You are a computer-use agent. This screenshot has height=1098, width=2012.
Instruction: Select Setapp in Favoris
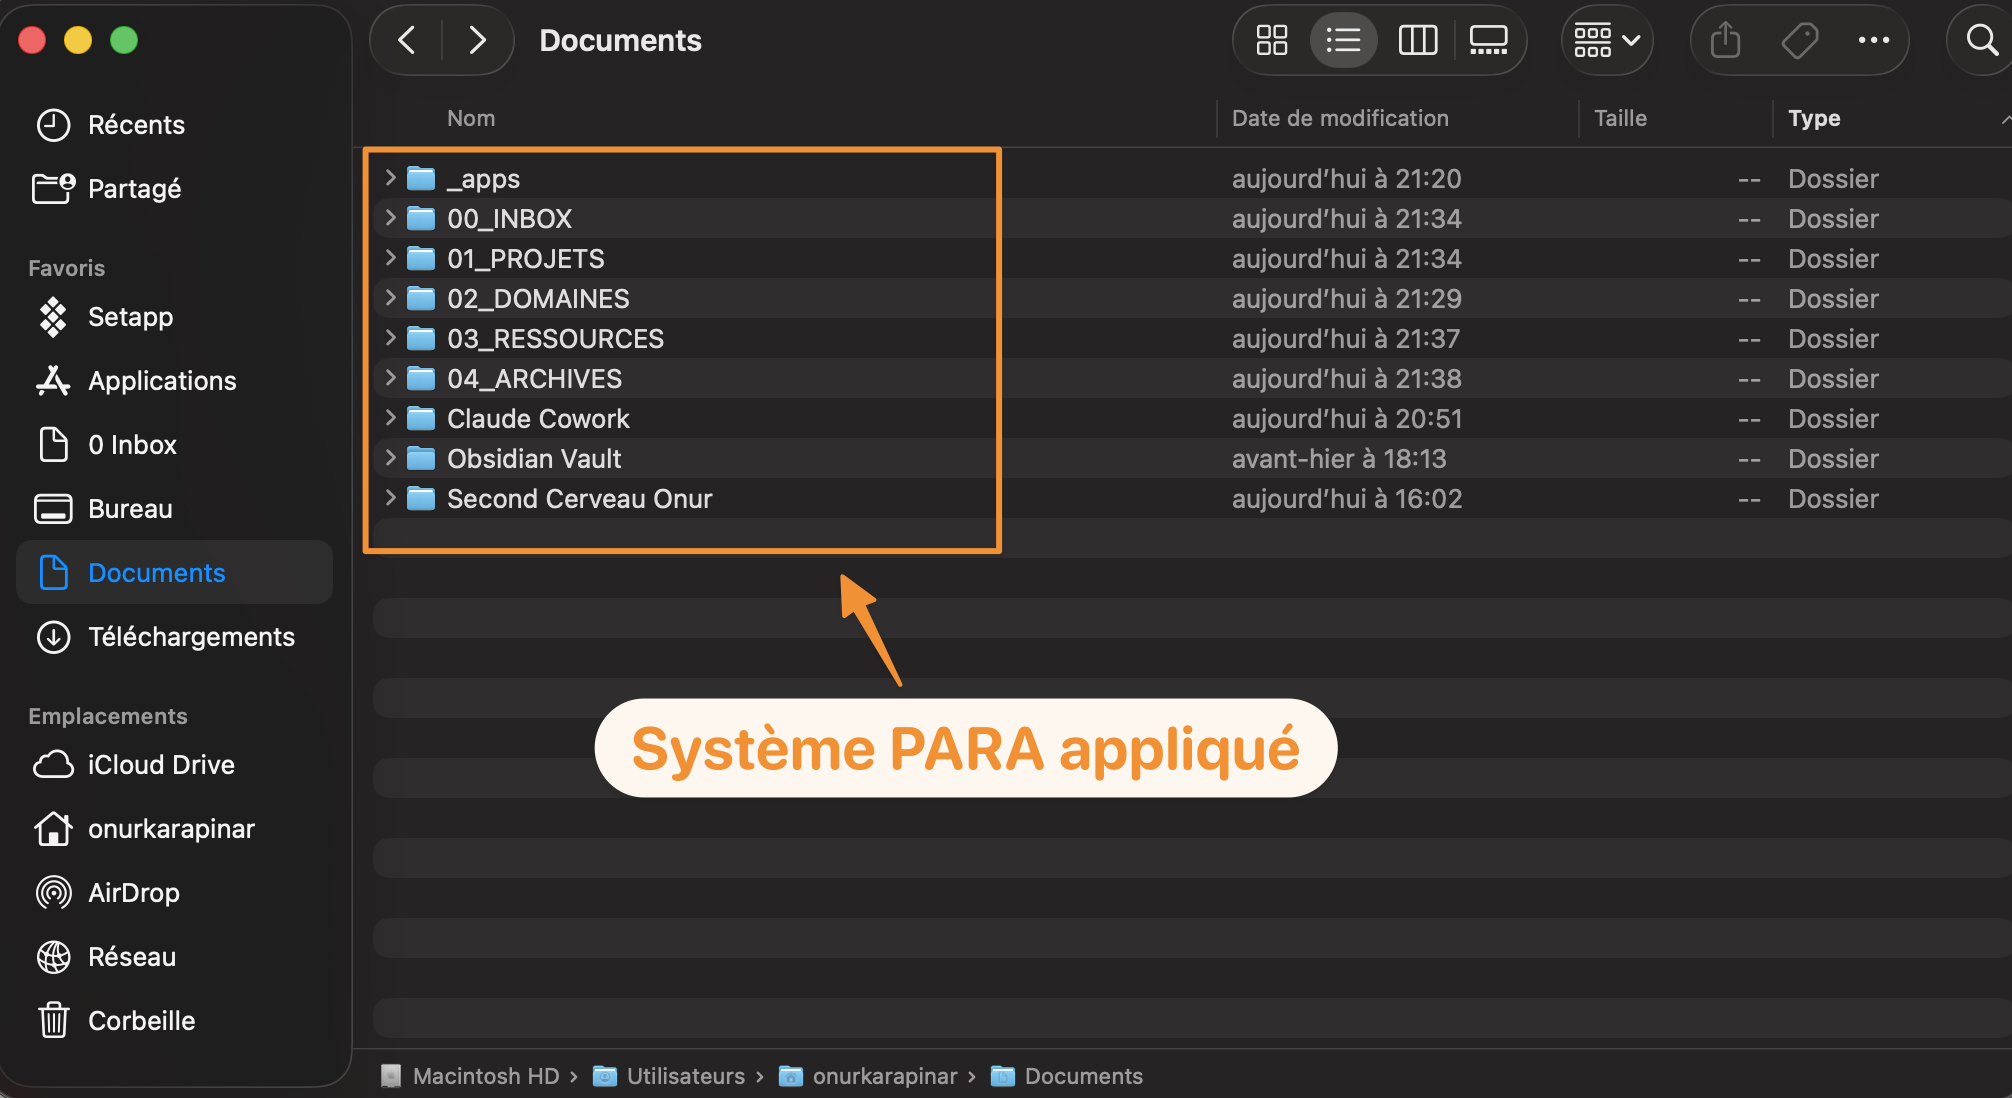pyautogui.click(x=174, y=317)
